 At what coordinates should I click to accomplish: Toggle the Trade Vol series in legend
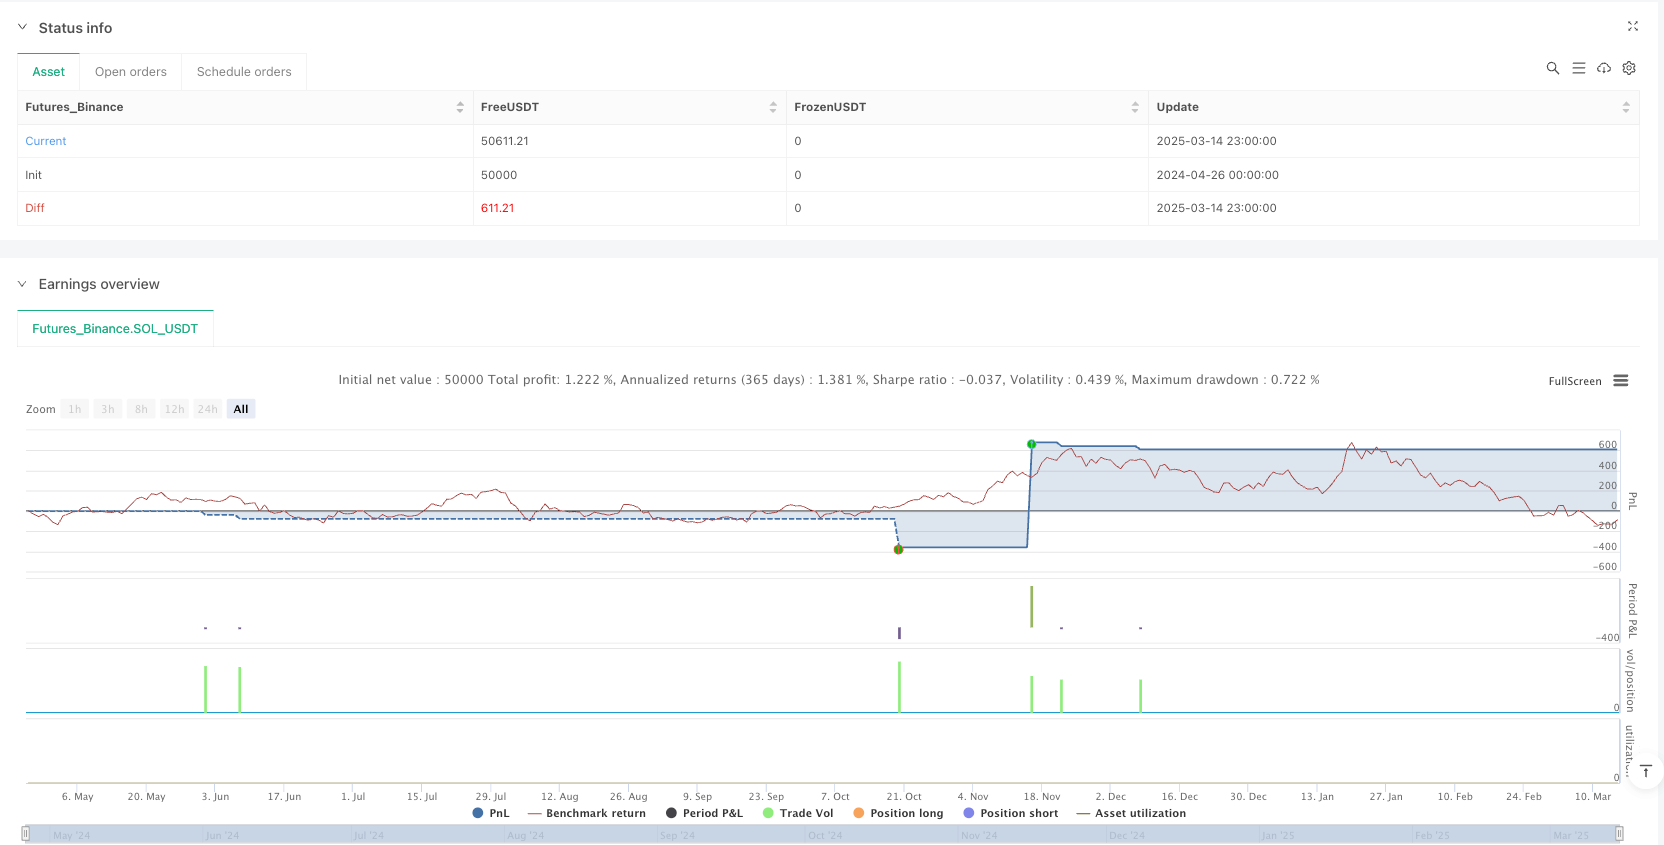798,813
